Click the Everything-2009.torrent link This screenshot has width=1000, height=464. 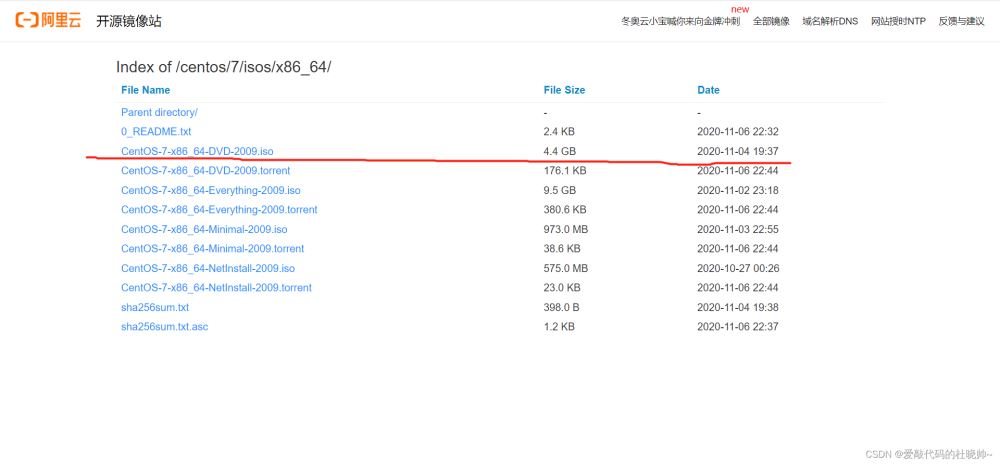(x=219, y=210)
